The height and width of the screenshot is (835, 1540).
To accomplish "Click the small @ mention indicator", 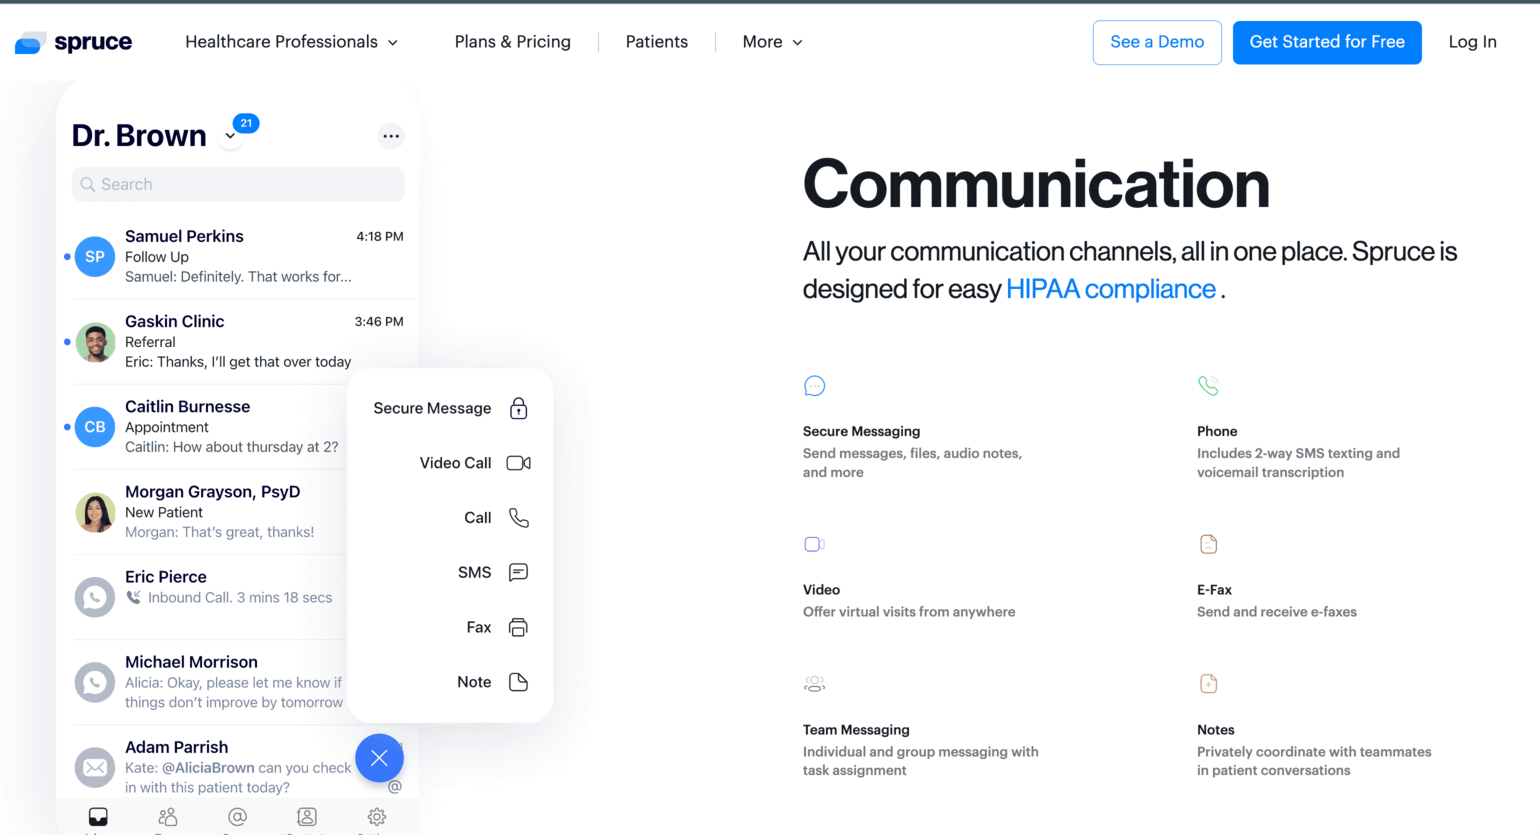I will tap(395, 787).
